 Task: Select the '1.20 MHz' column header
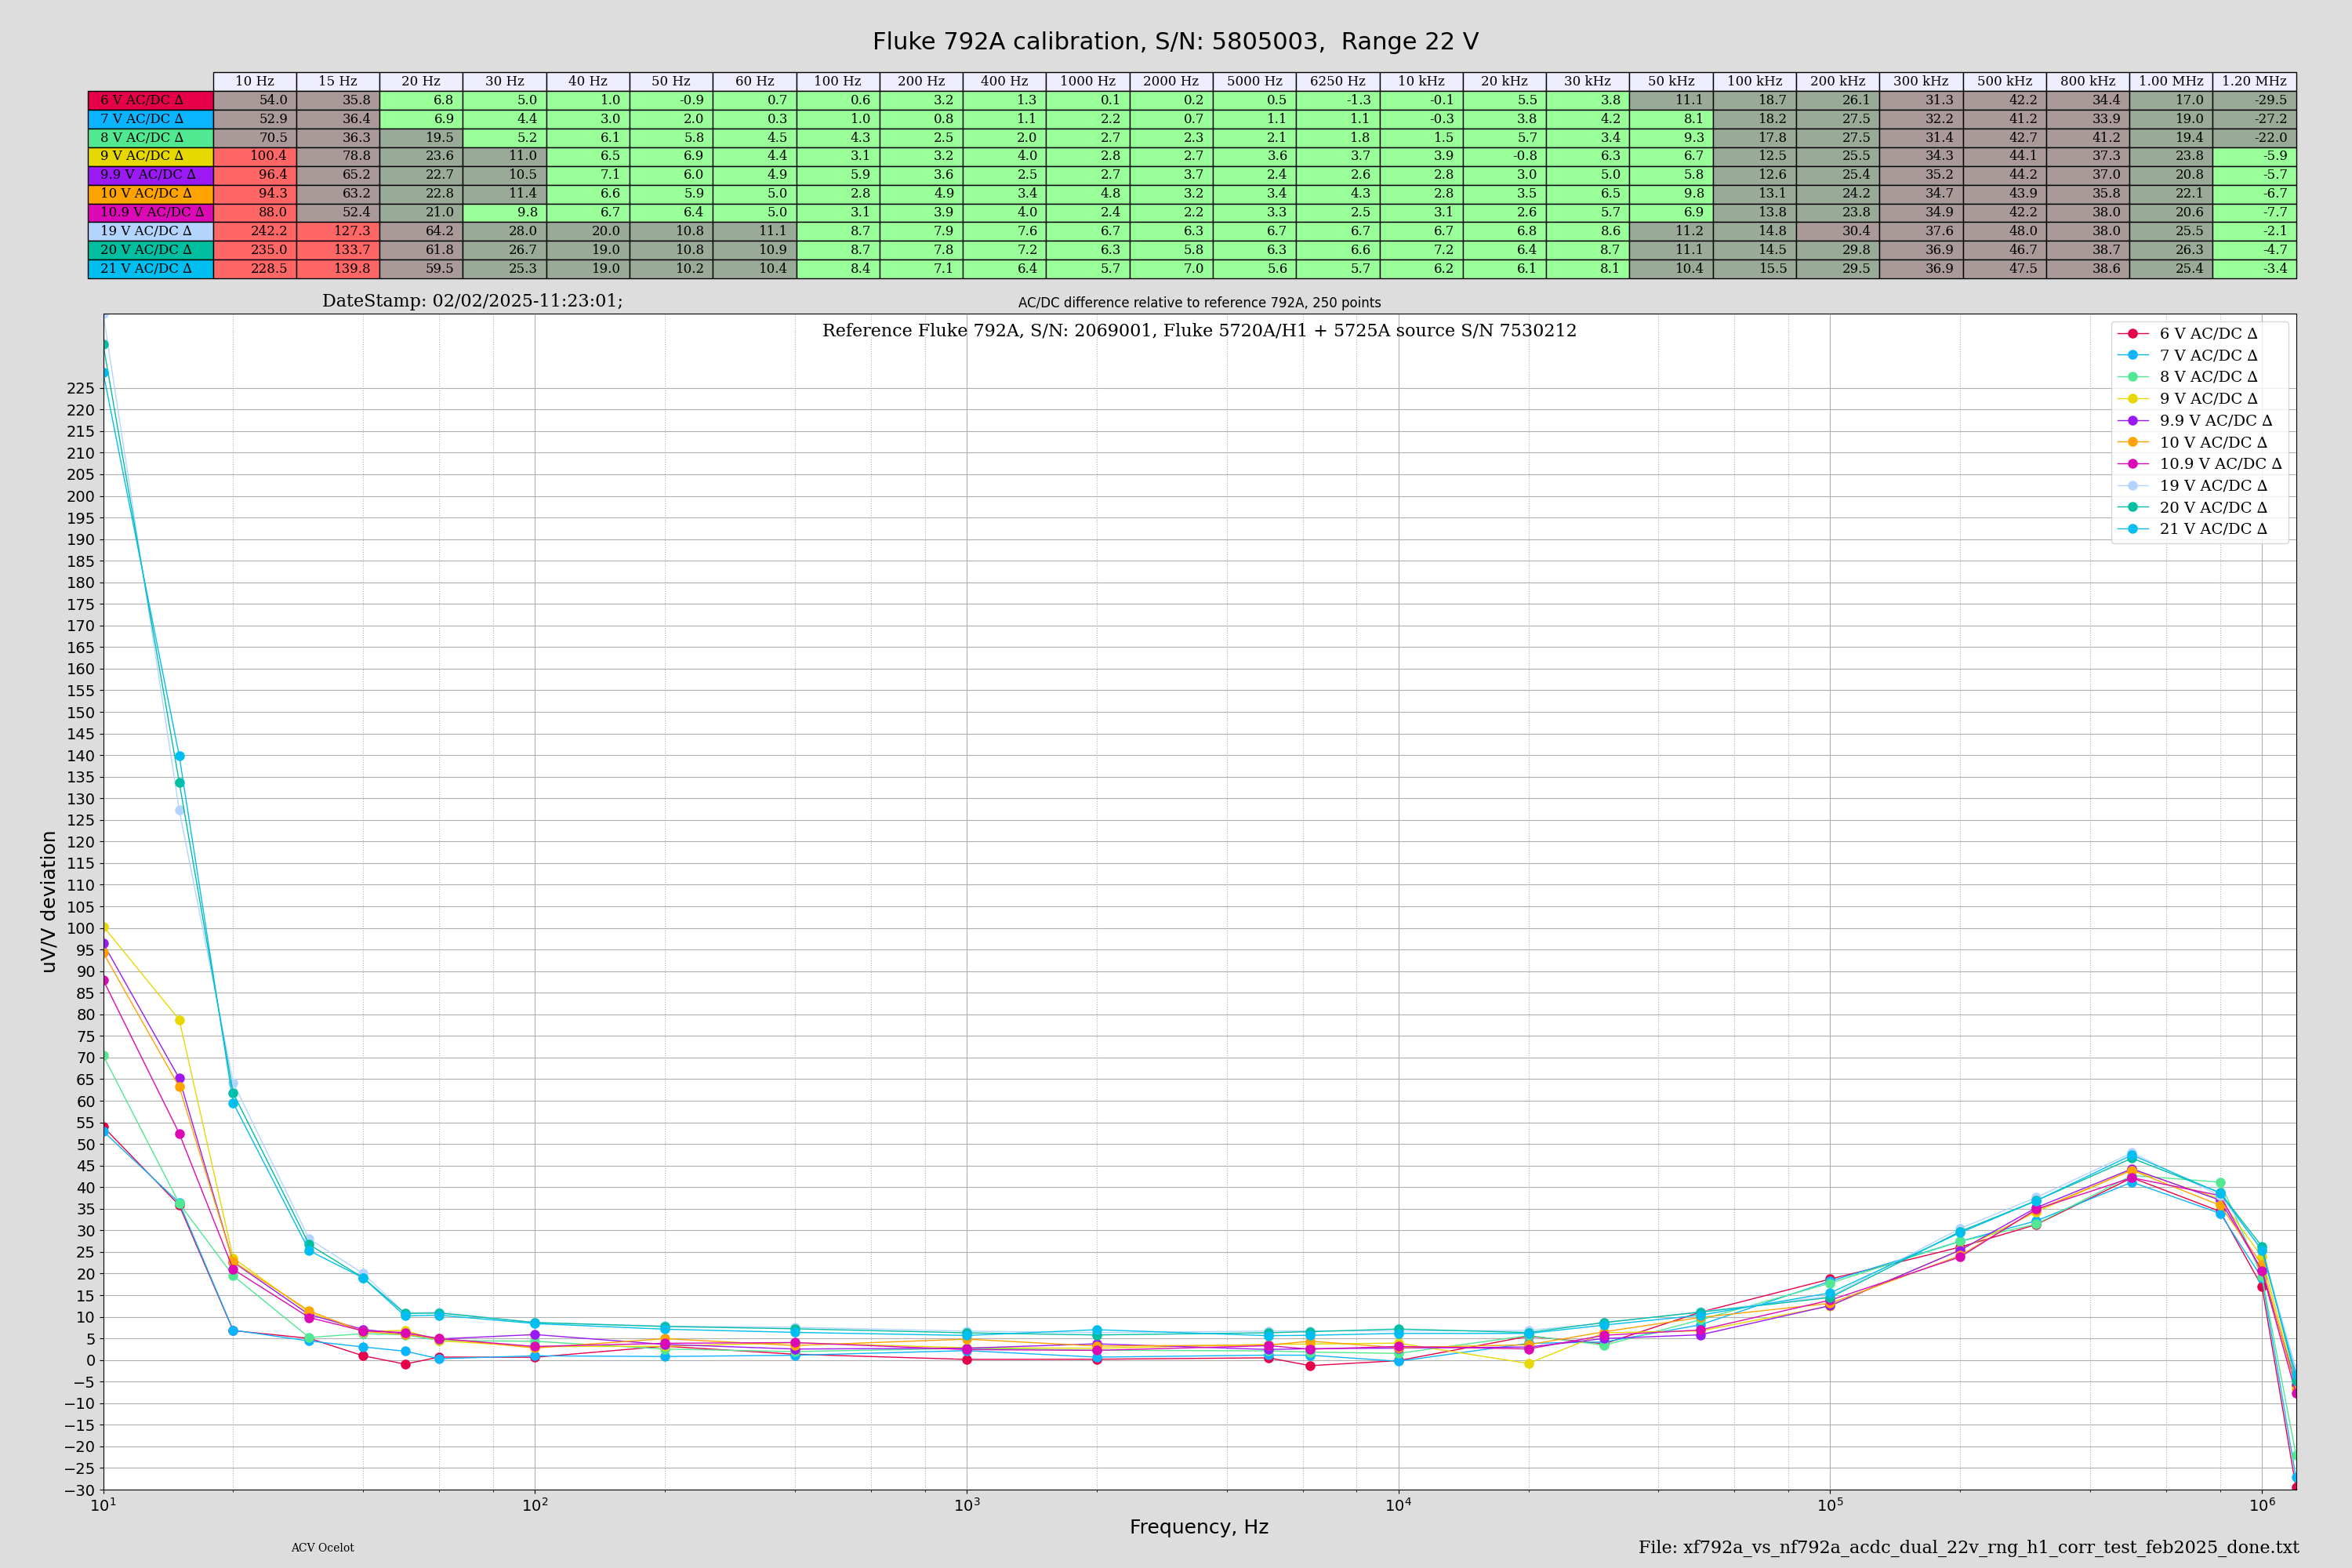pos(2255,81)
